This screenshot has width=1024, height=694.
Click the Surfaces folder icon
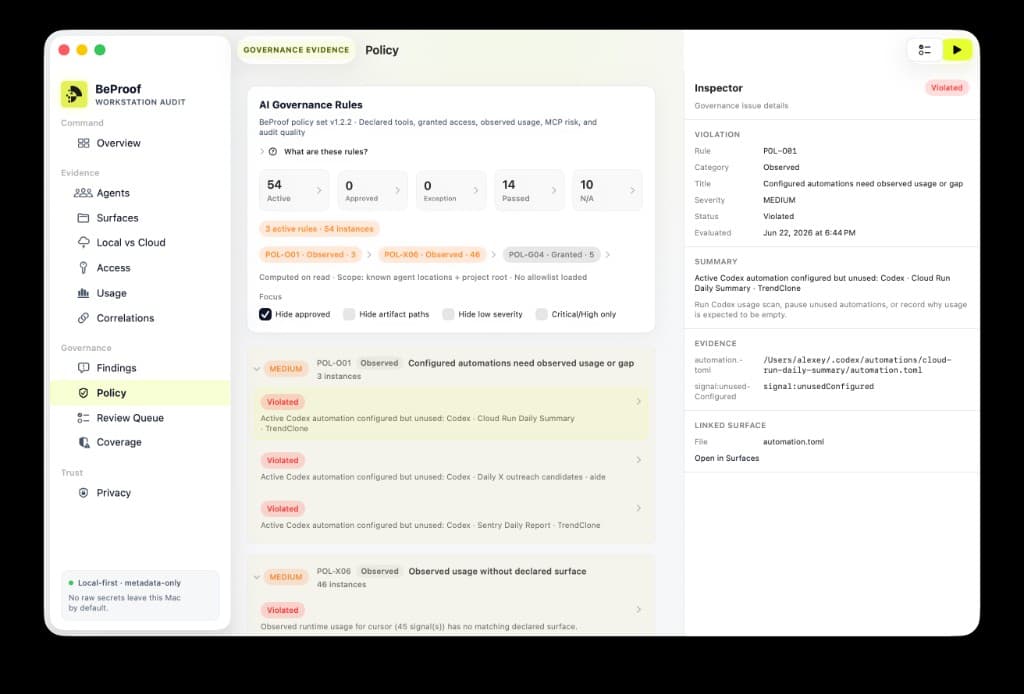coord(84,217)
